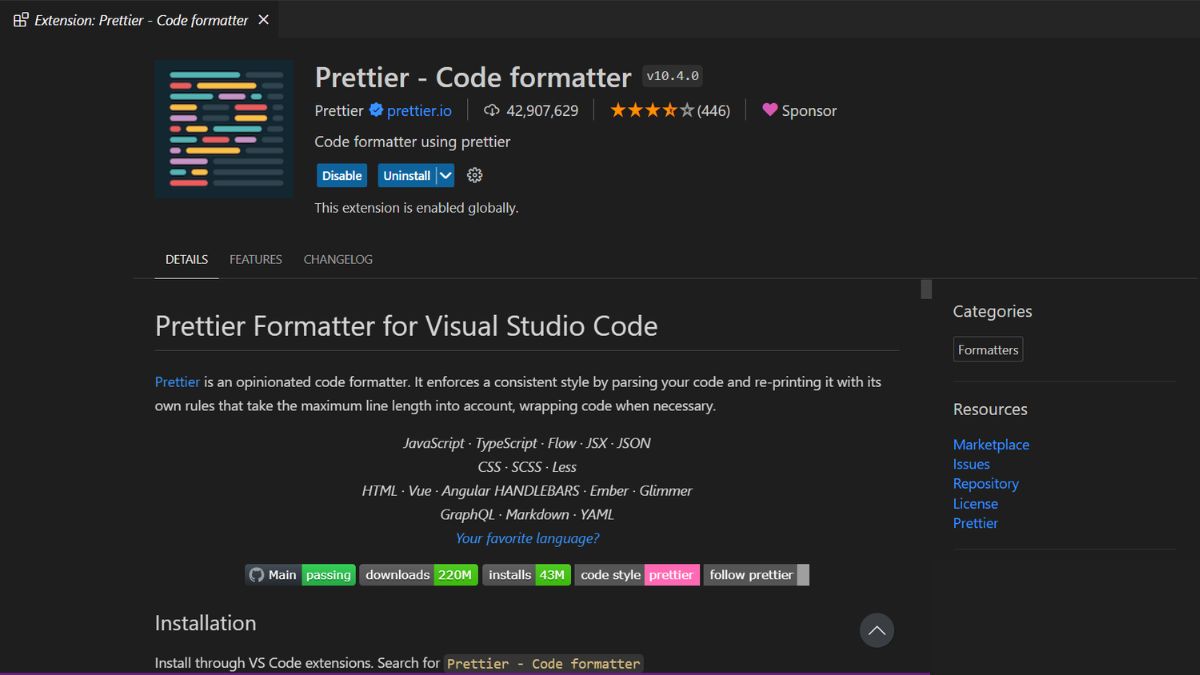Click the scroll-to-top arrow button
1200x675 pixels.
(x=877, y=630)
